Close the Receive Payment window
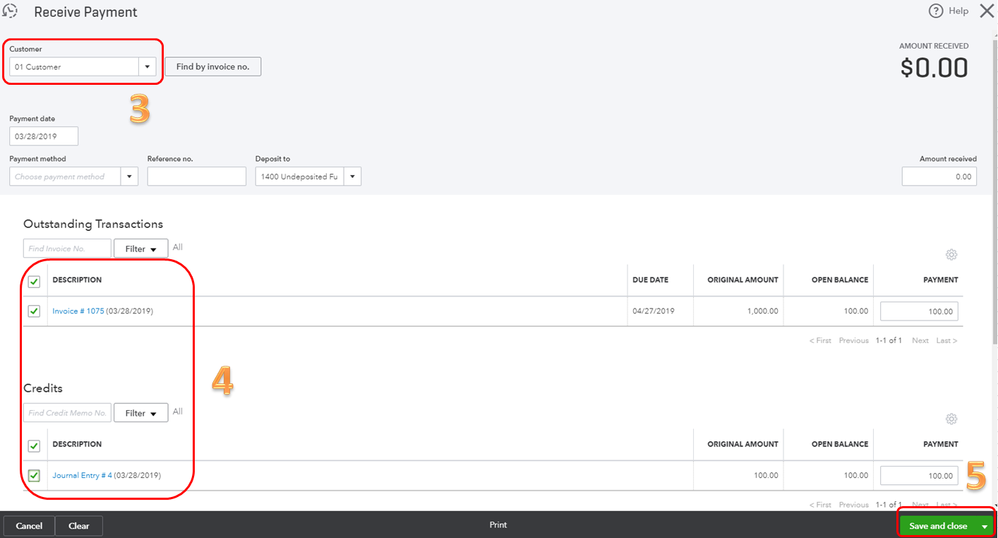 [x=987, y=11]
